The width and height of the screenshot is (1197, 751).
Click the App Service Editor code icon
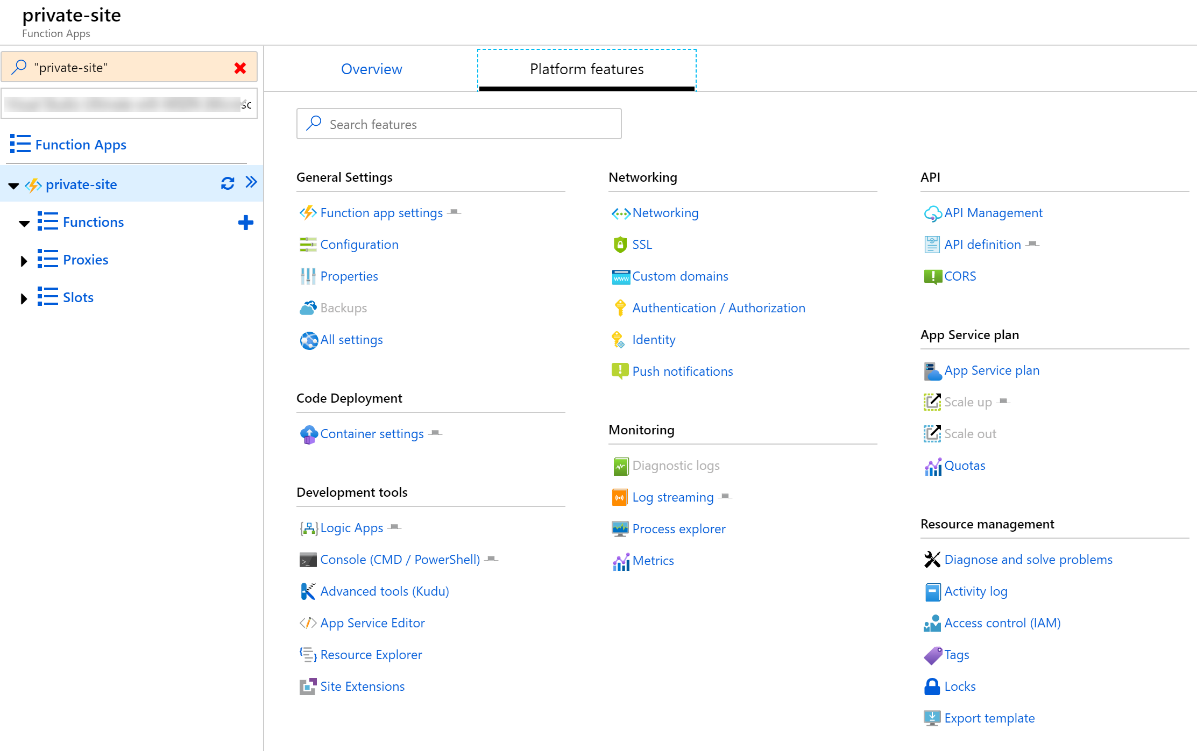308,624
